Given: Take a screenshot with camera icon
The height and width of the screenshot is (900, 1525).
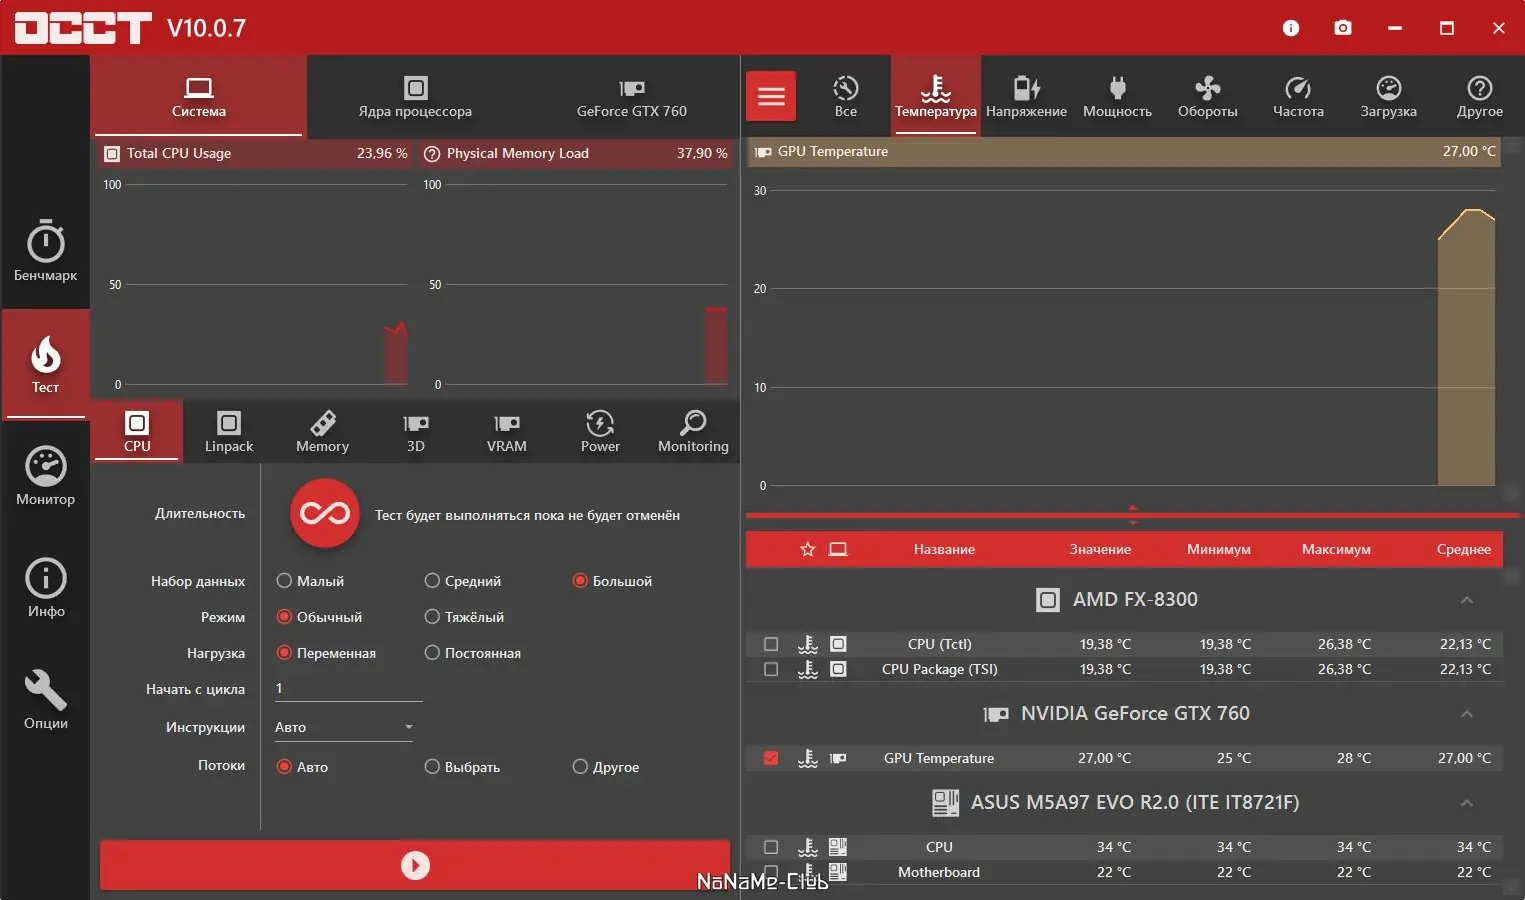Looking at the screenshot, I should [x=1343, y=28].
